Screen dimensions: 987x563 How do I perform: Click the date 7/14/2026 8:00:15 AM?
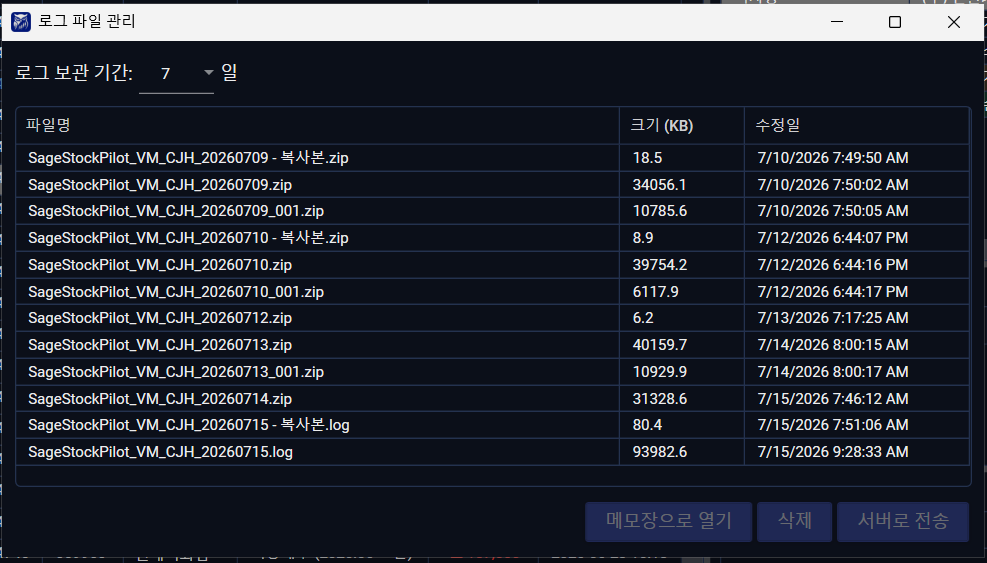pyautogui.click(x=833, y=345)
